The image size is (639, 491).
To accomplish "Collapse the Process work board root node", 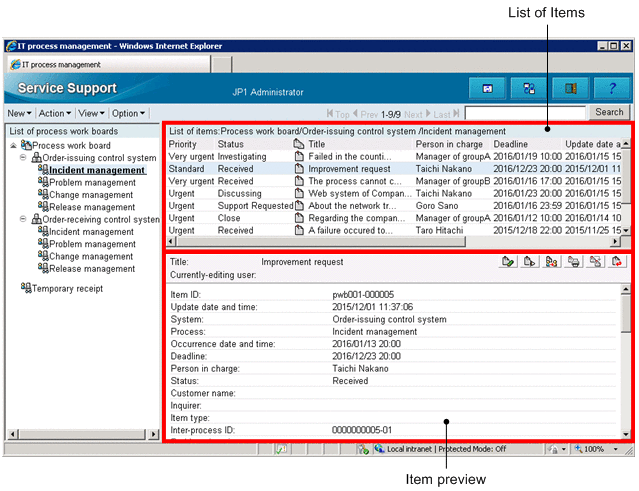I will coord(13,146).
